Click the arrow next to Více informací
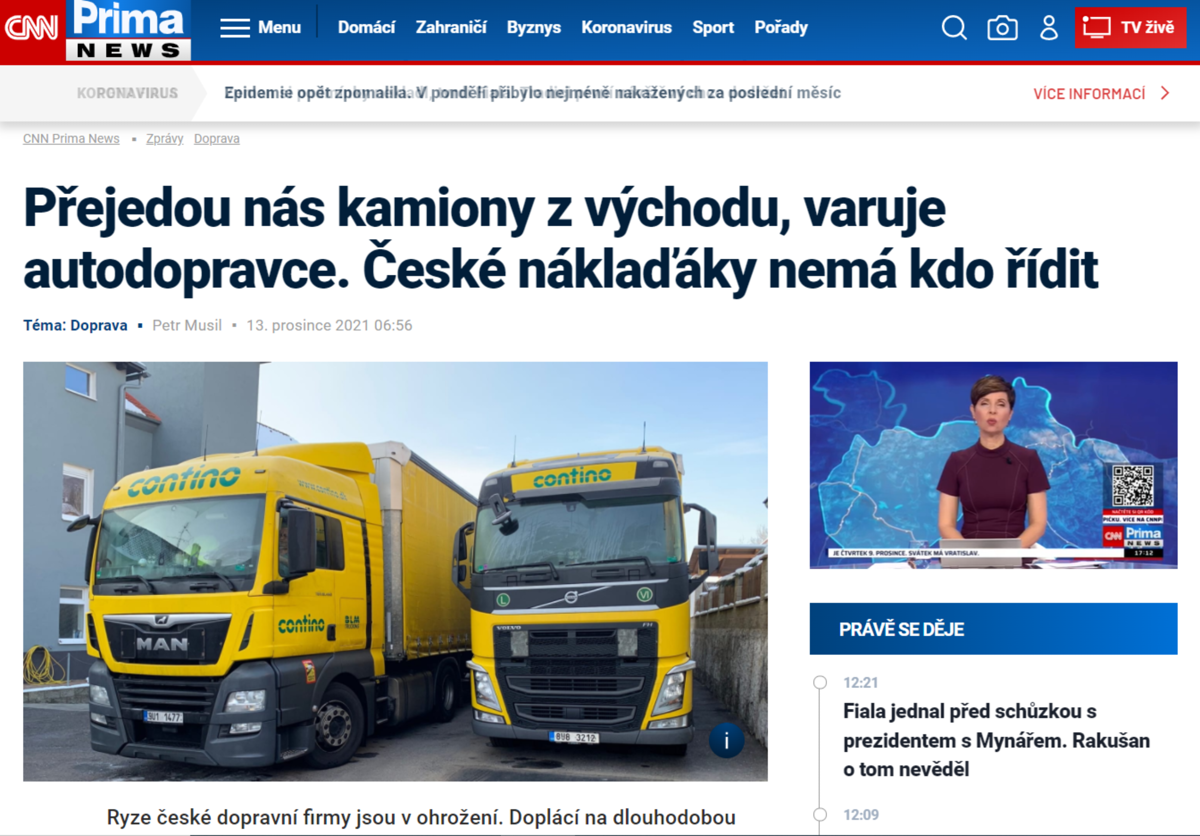The width and height of the screenshot is (1200, 836). 1165,93
